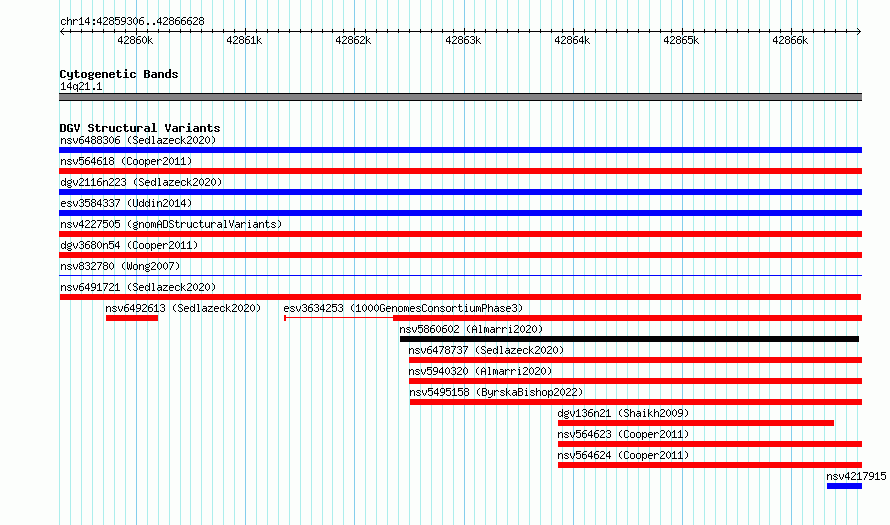The image size is (890, 525).
Task: Click the red bar under nsv6491721
Action: [x=460, y=297]
